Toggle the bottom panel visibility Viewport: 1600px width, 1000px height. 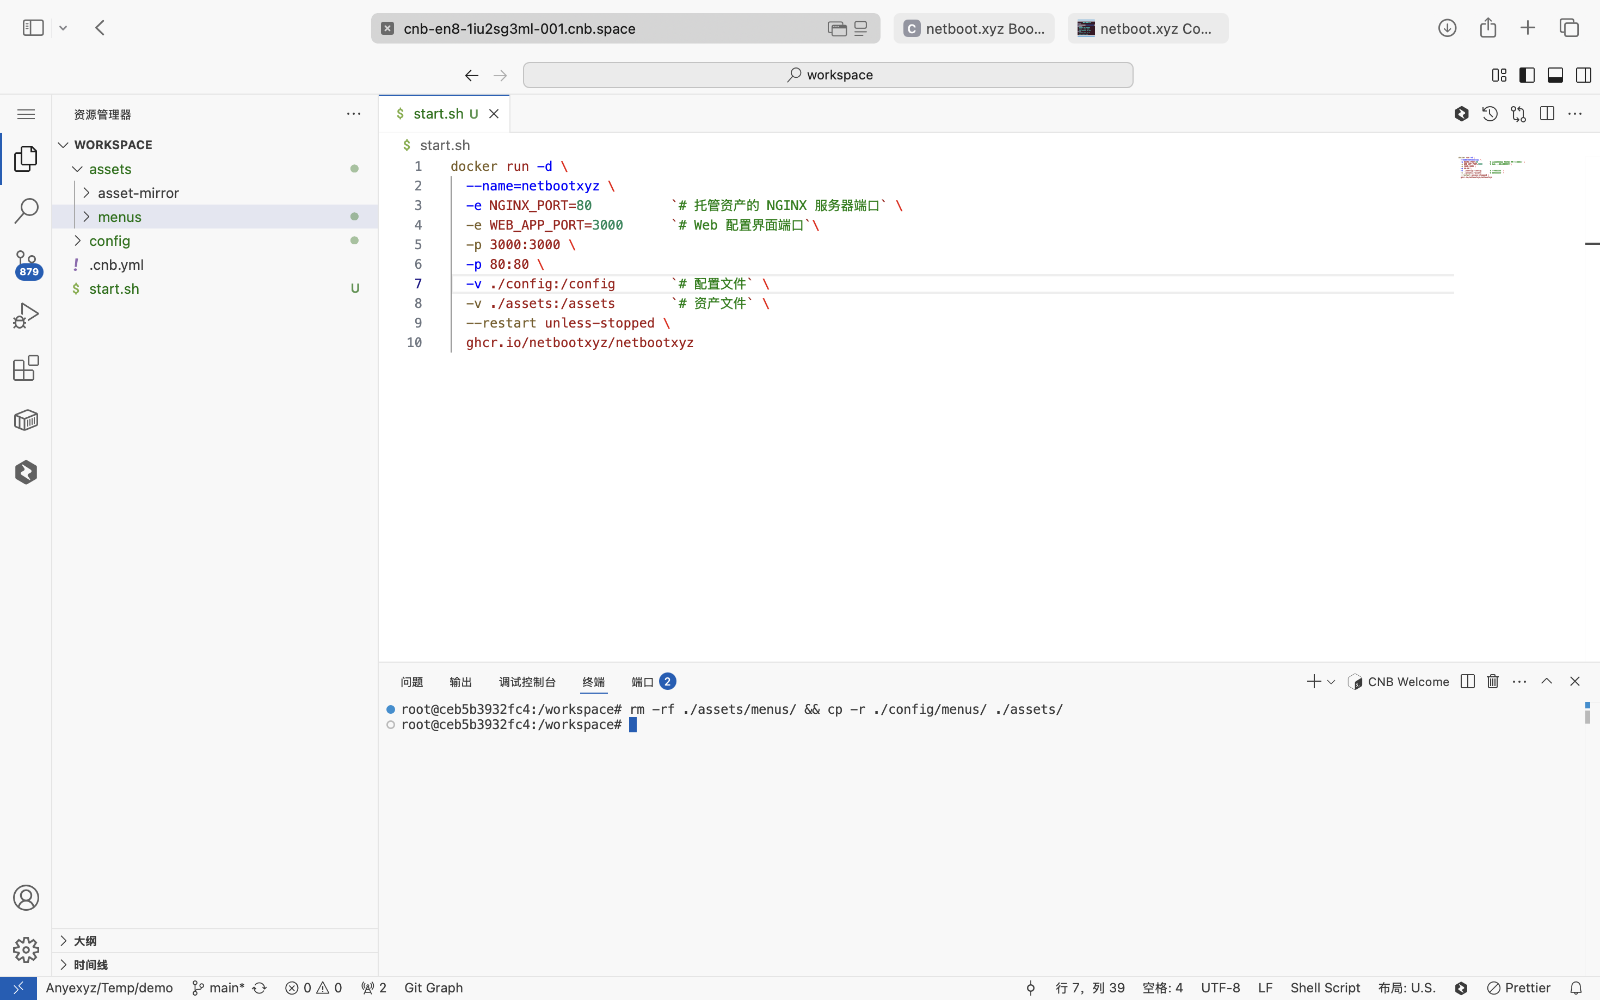point(1555,75)
